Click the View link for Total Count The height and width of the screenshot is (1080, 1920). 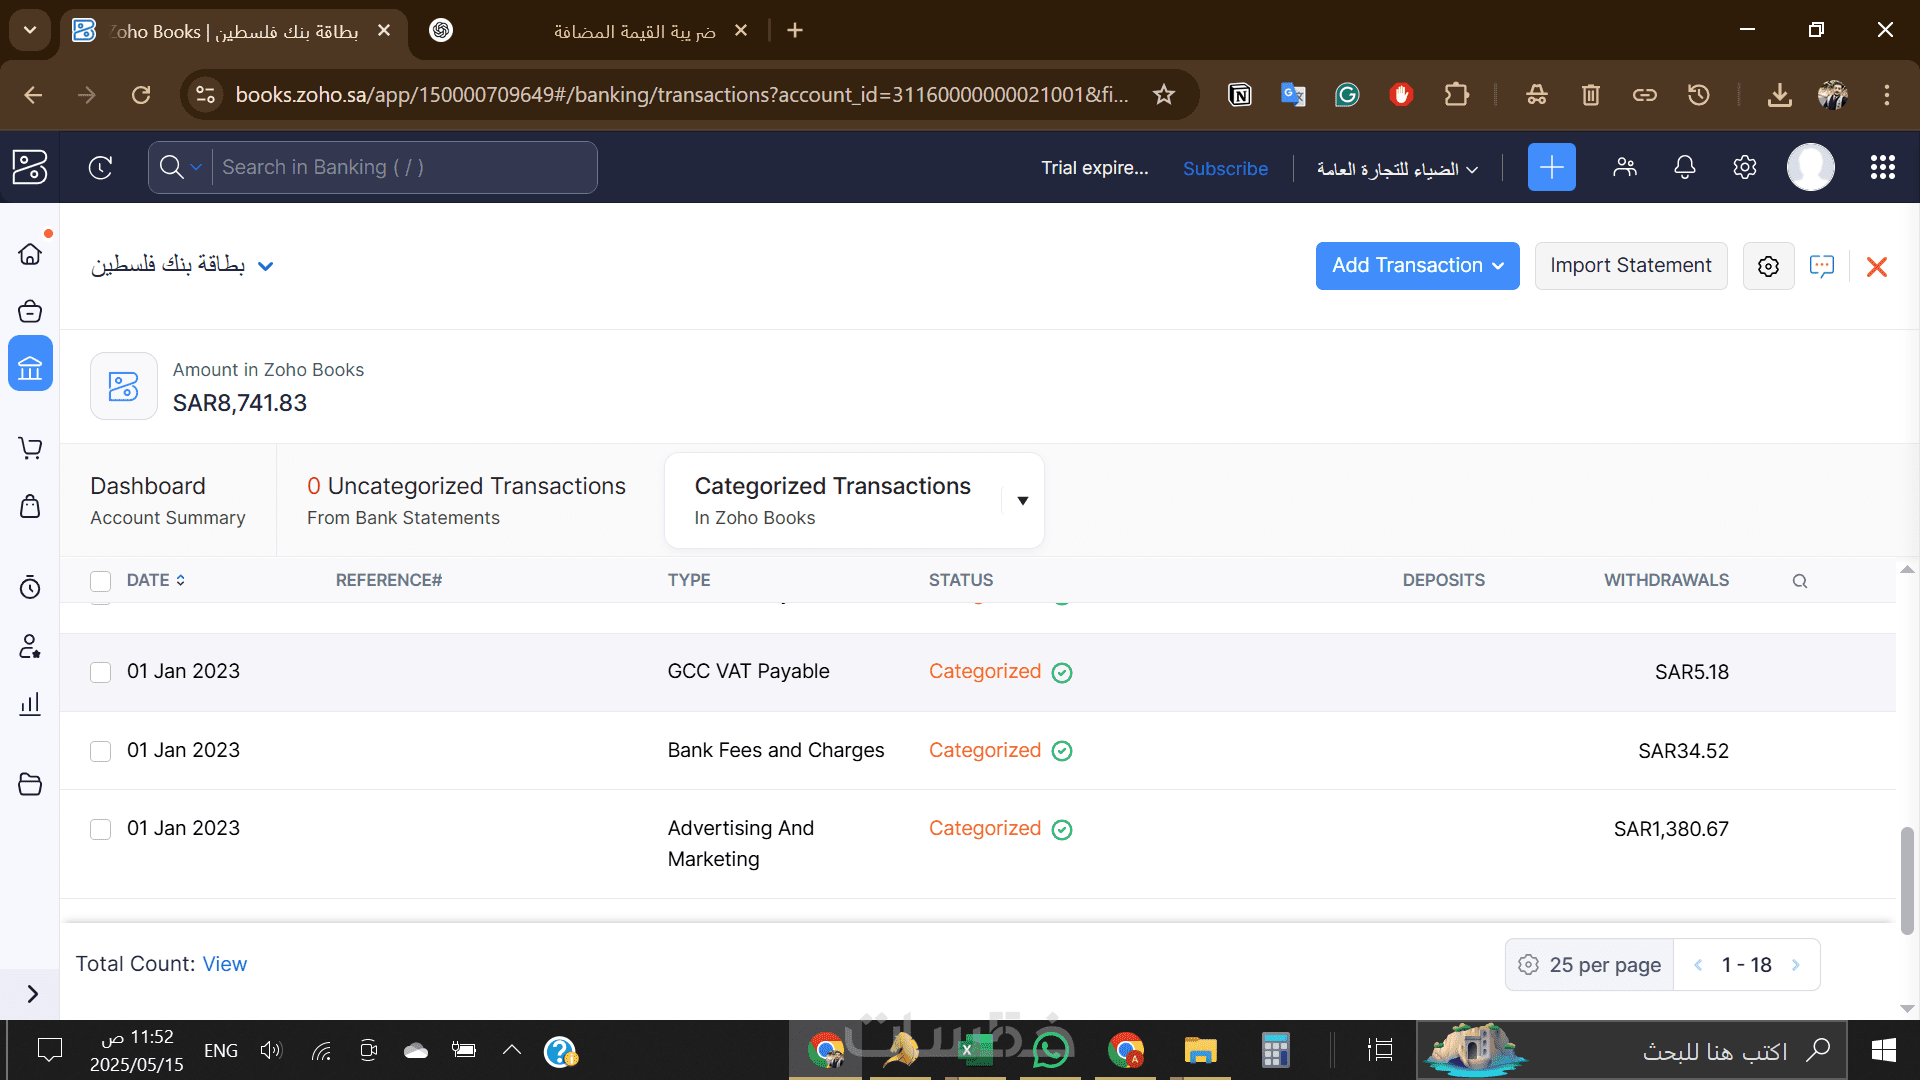(224, 964)
